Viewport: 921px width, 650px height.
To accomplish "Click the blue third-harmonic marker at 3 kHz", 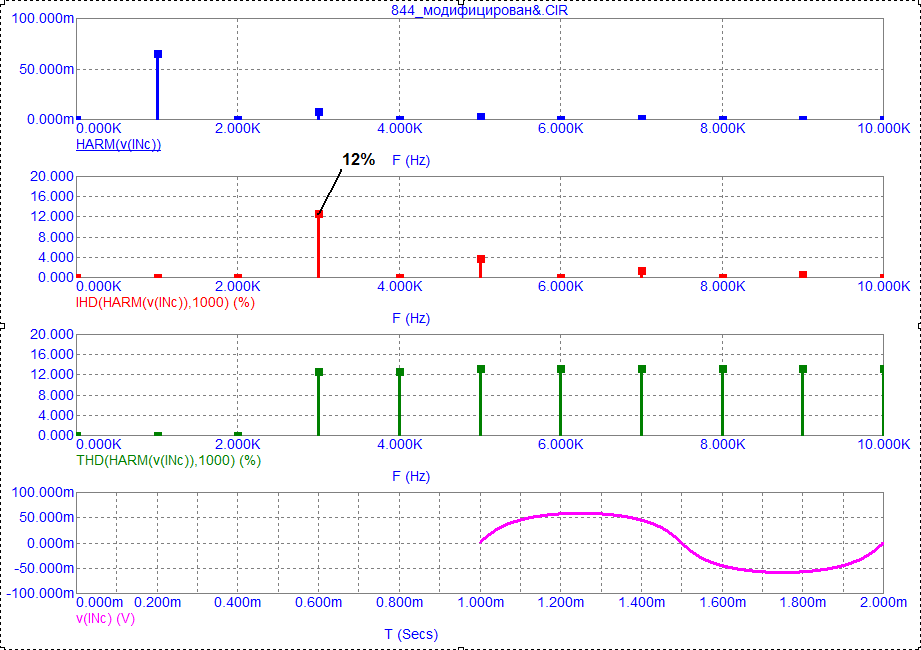I will [319, 112].
